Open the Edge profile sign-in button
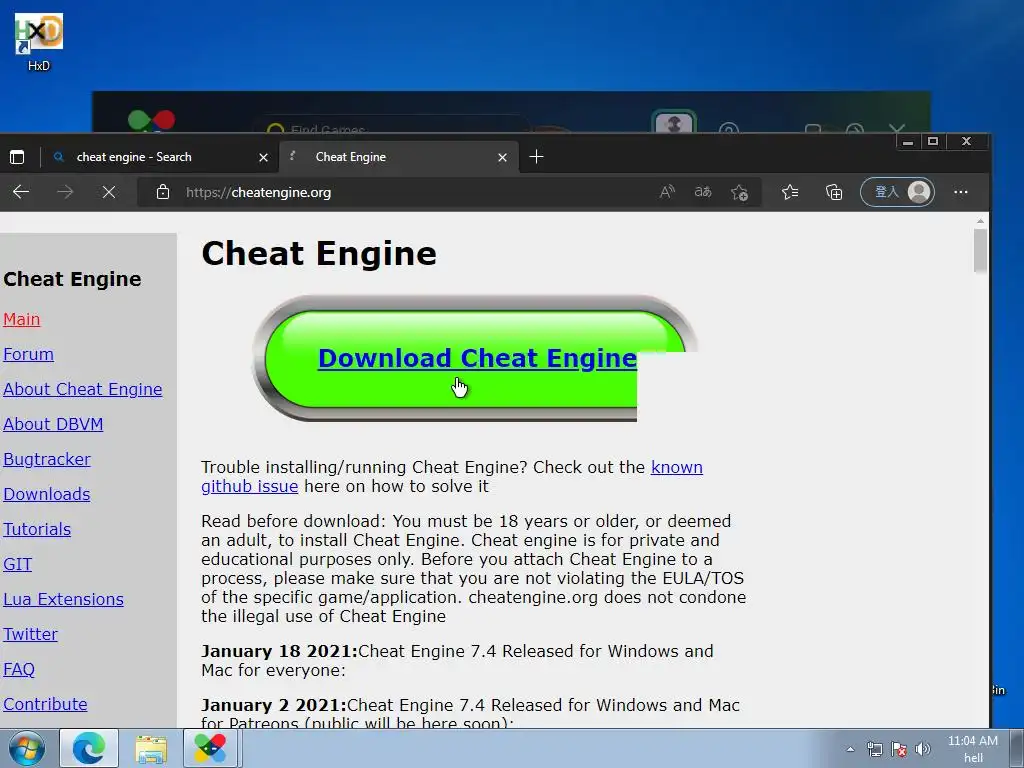 click(x=897, y=192)
